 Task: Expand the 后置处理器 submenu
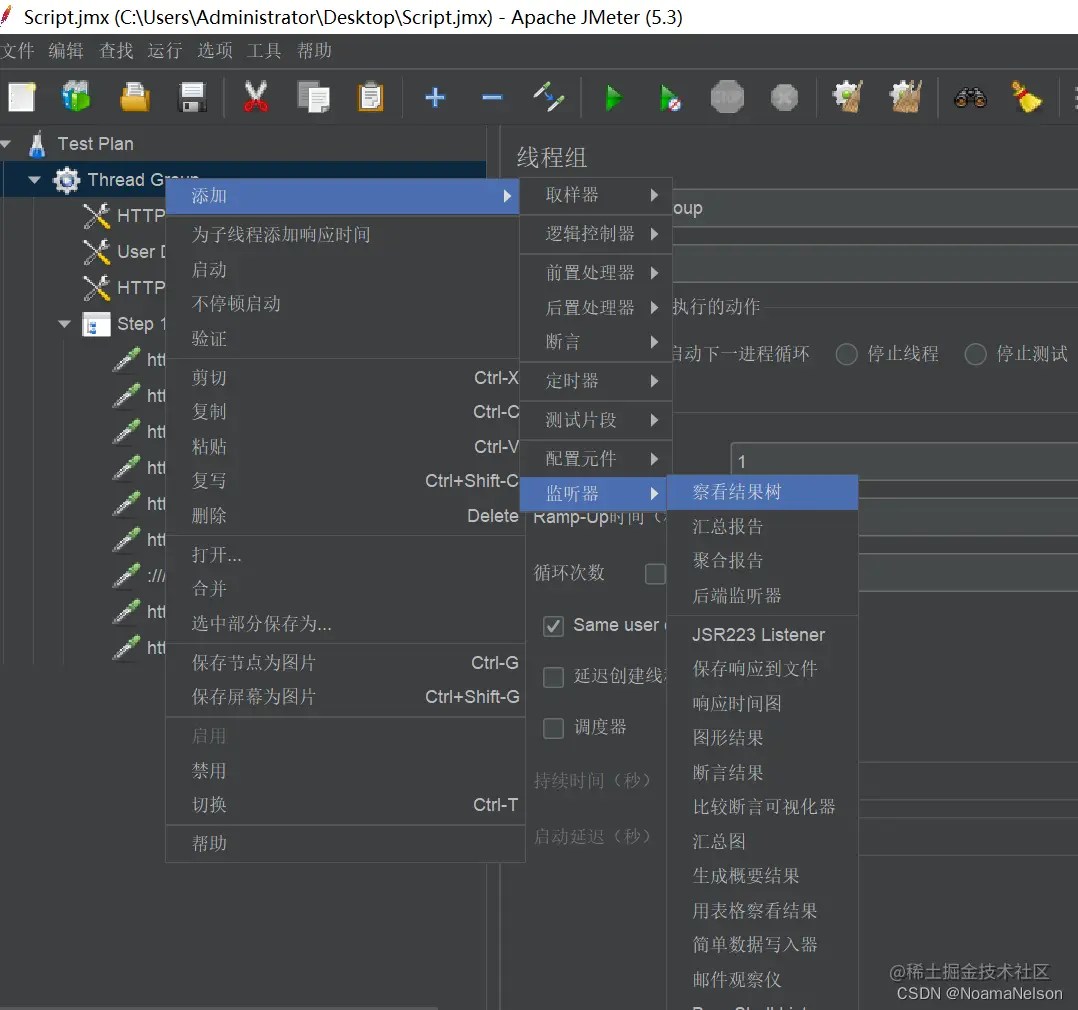click(x=595, y=307)
